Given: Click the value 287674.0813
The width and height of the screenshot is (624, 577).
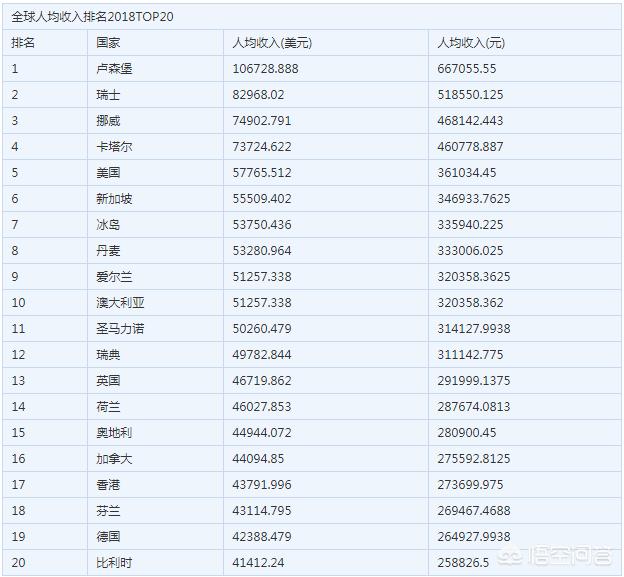Looking at the screenshot, I should (474, 407).
